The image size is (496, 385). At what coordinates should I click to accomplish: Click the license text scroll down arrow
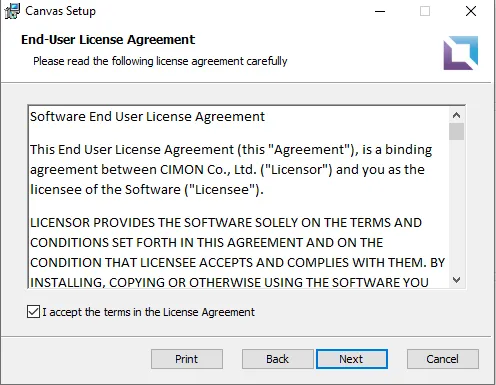(456, 280)
